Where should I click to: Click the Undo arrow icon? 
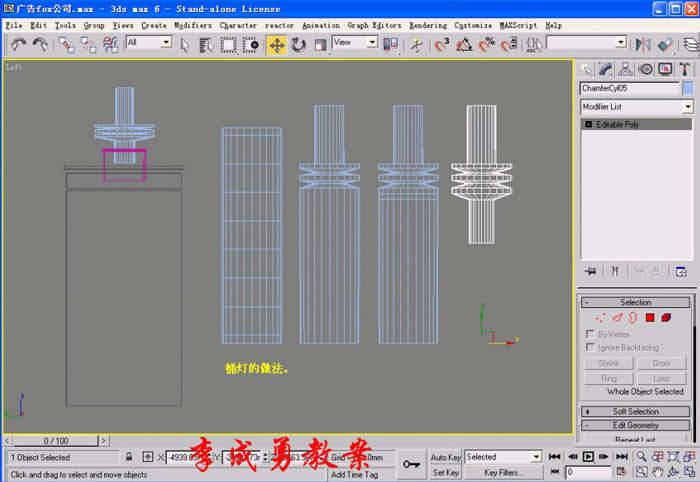[19, 45]
